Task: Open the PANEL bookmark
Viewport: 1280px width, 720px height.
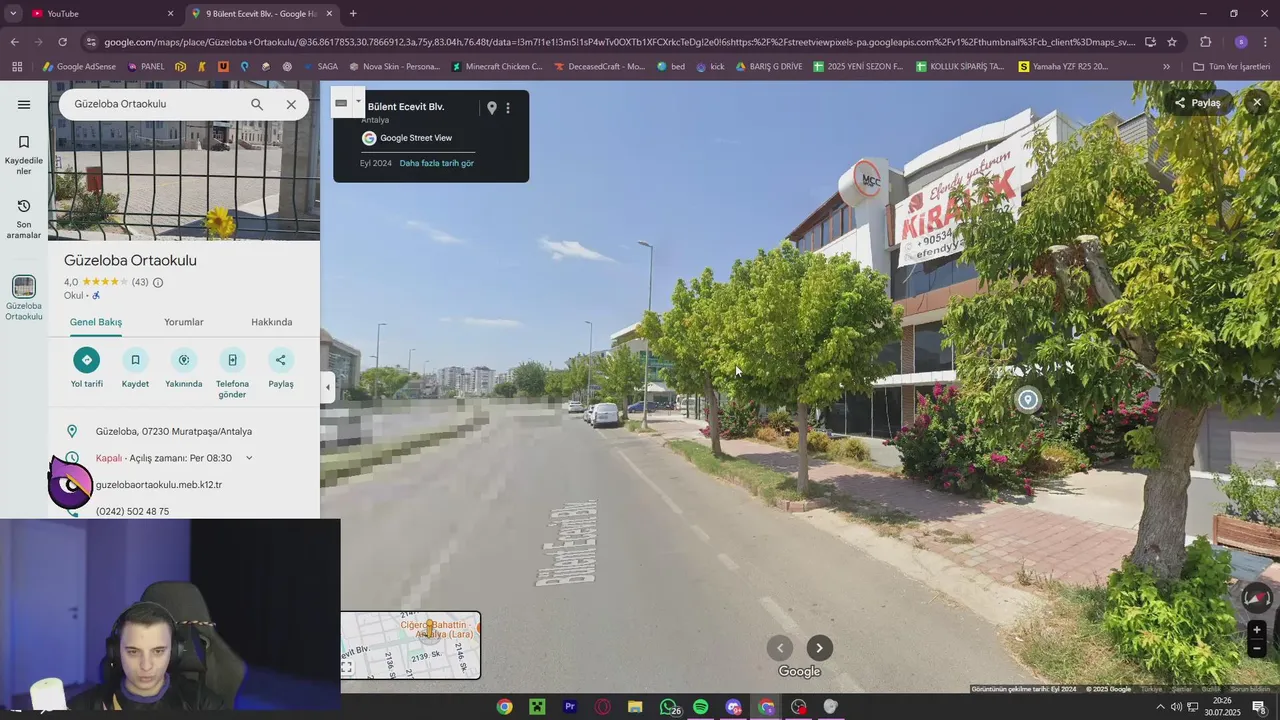Action: click(x=145, y=67)
